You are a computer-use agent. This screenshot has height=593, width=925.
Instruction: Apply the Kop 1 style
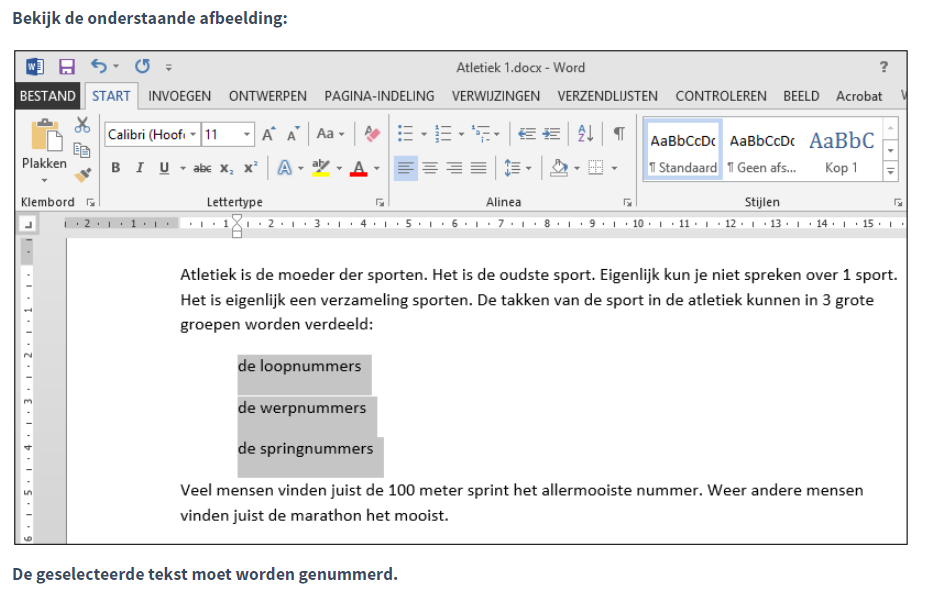click(841, 150)
